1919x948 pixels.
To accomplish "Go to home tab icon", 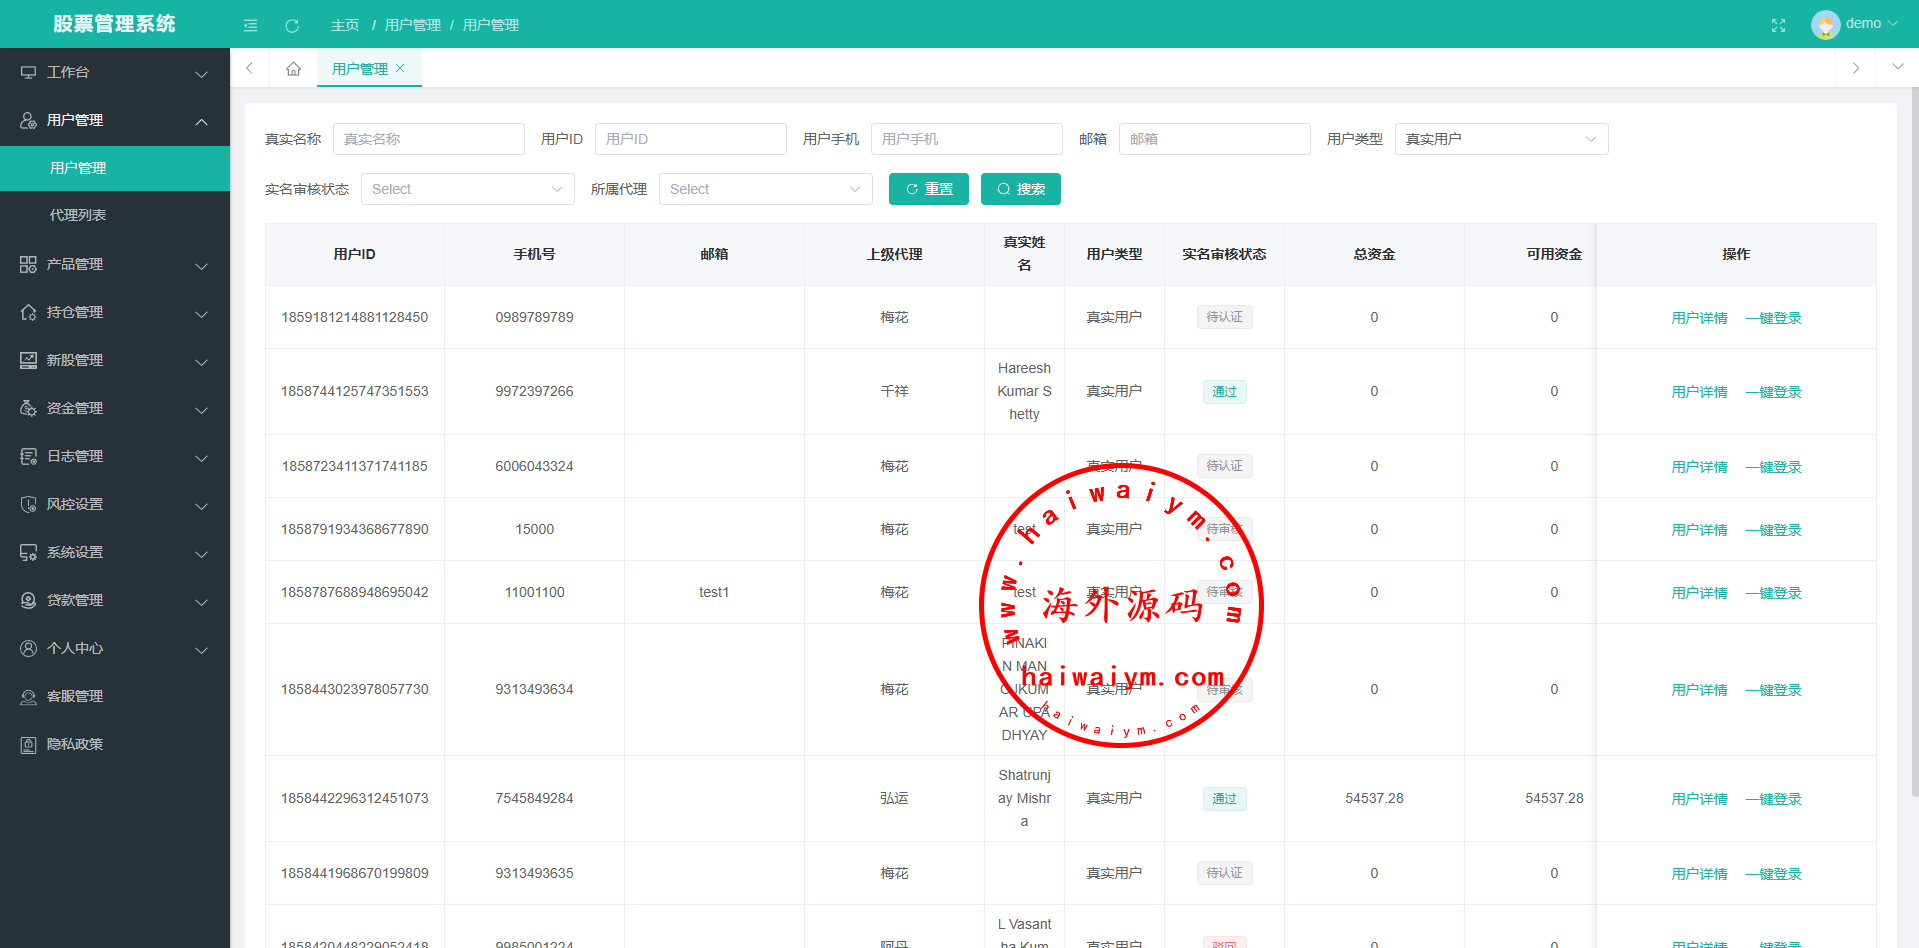I will coord(293,69).
